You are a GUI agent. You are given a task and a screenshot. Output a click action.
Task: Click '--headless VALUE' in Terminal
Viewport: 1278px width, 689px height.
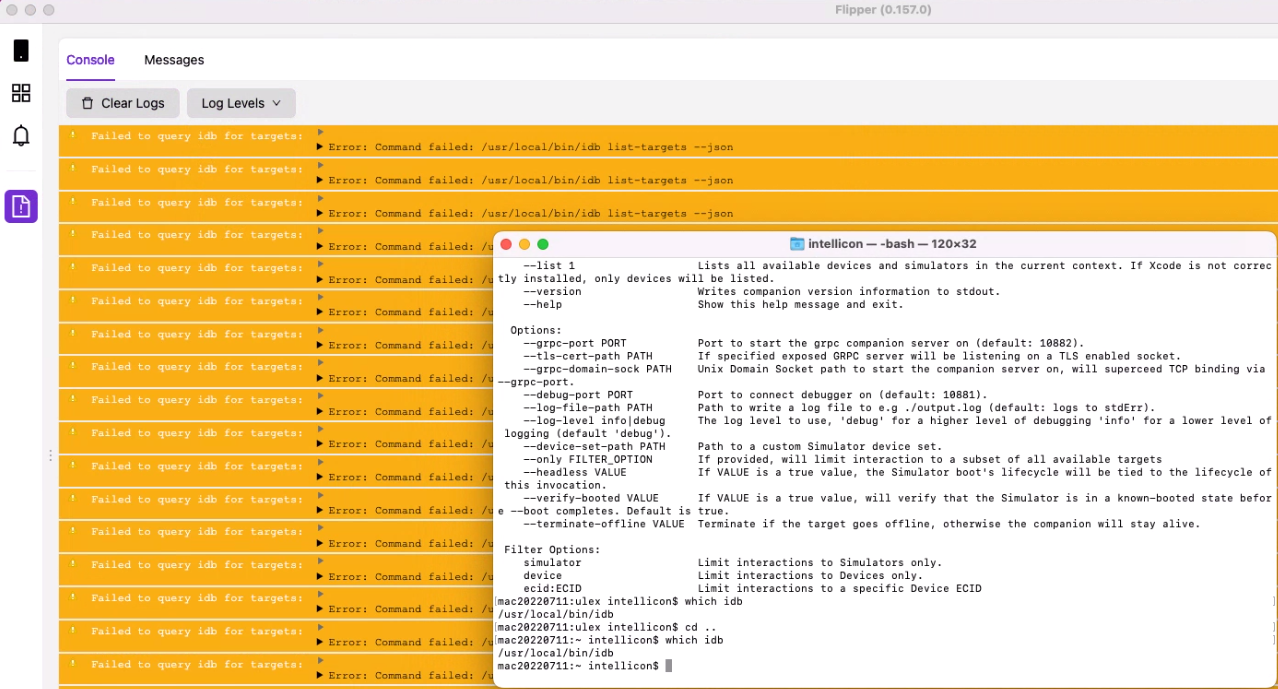(575, 473)
